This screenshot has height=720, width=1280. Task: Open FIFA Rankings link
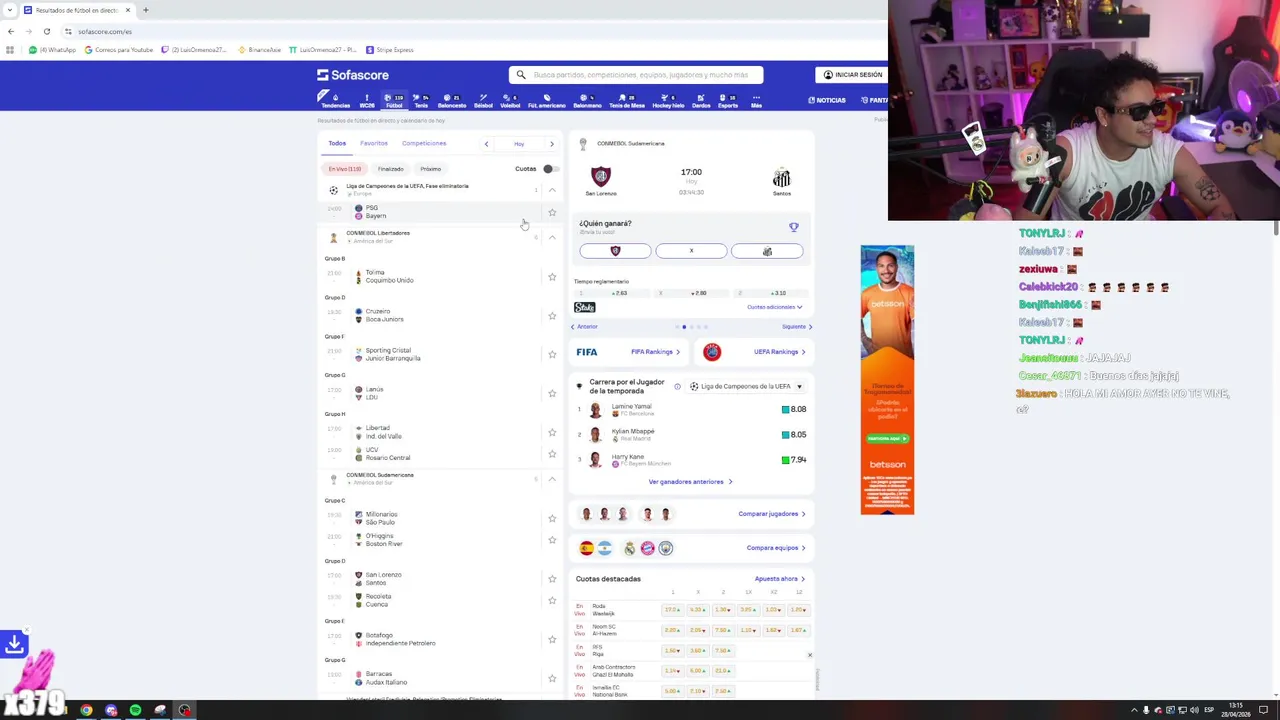(x=655, y=352)
